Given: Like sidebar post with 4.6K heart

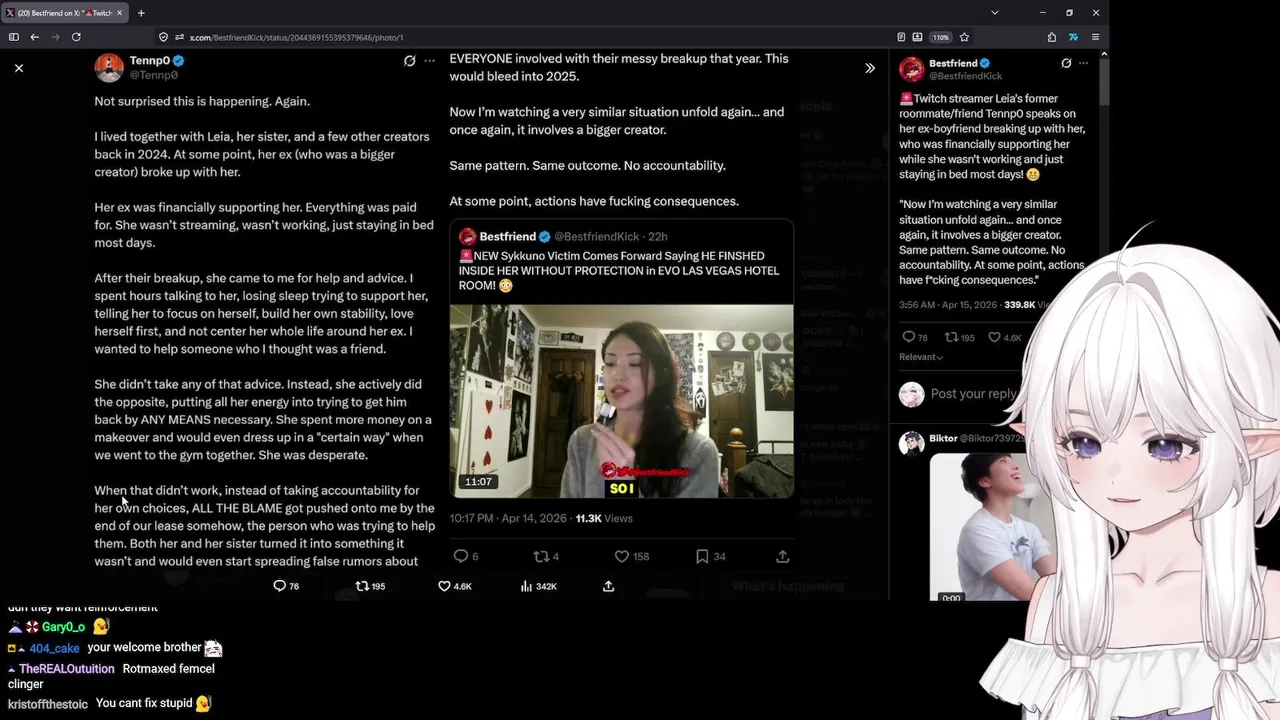Looking at the screenshot, I should [1005, 337].
